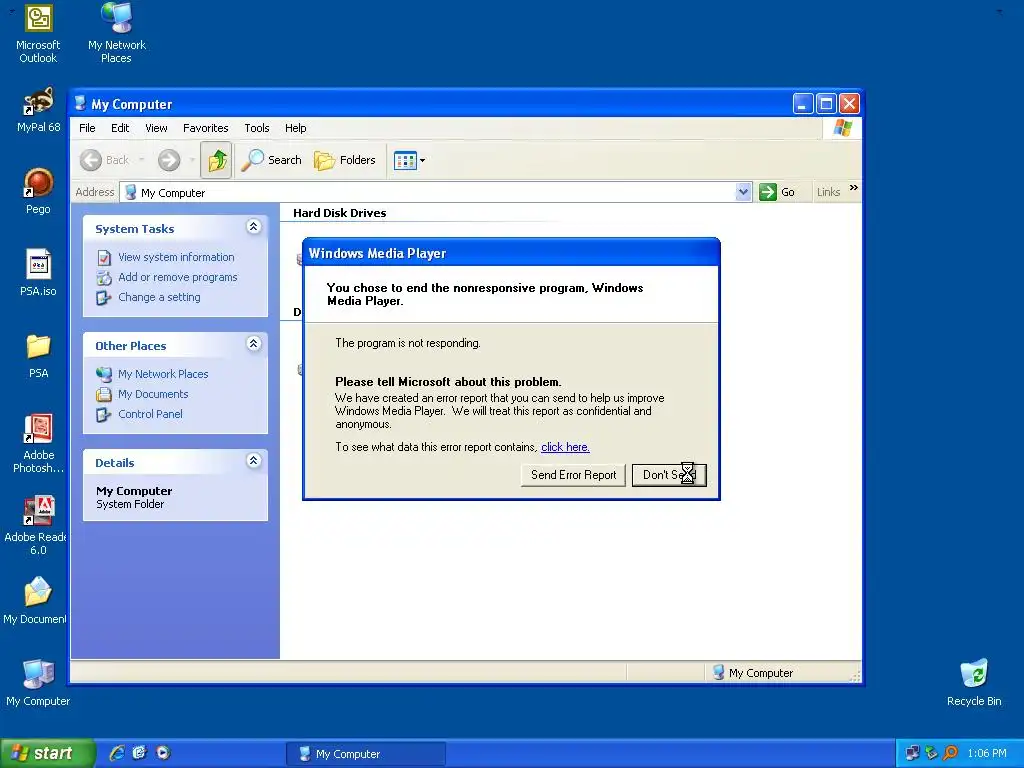Open the Back history dropdown arrow
This screenshot has width=1024, height=768.
(142, 160)
